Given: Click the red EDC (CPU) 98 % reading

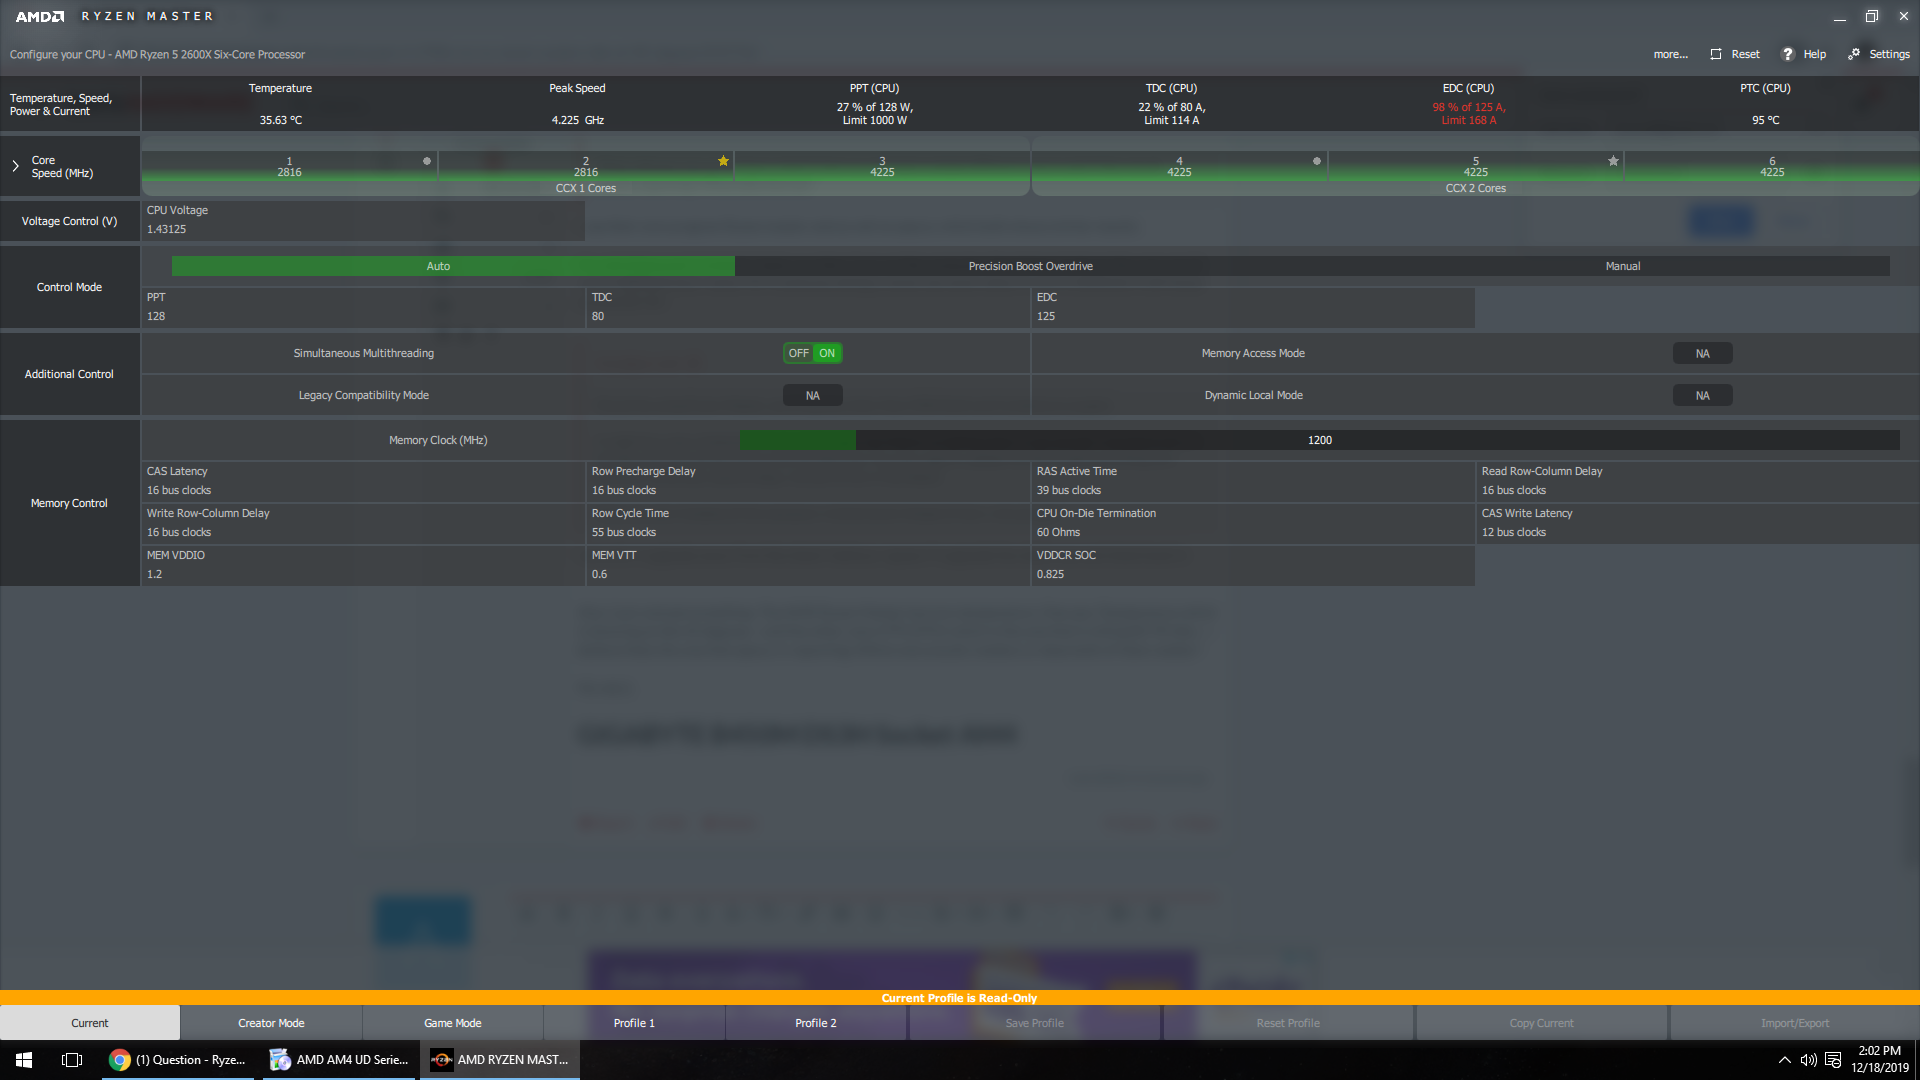Looking at the screenshot, I should [x=1468, y=114].
